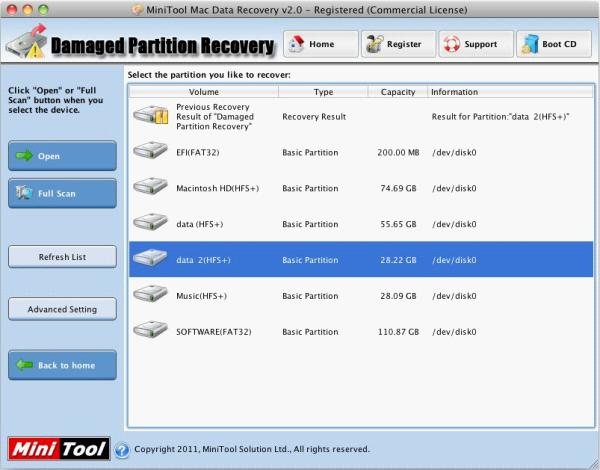Select the SOFTWARE(FAT32) volume name
Screen dimensions: 600x470
pos(214,331)
